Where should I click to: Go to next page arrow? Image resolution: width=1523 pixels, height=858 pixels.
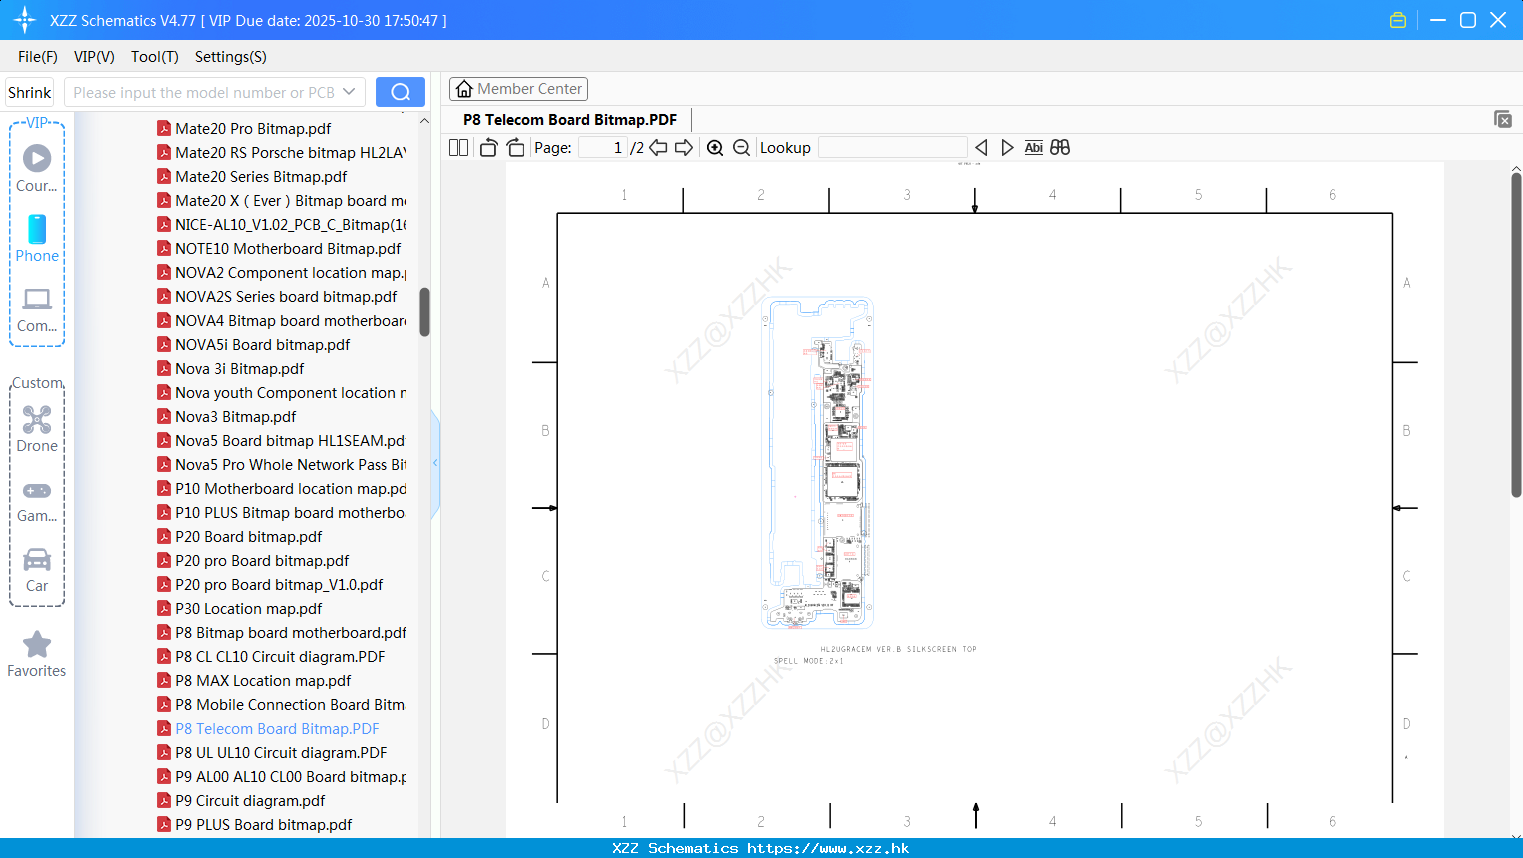click(684, 147)
